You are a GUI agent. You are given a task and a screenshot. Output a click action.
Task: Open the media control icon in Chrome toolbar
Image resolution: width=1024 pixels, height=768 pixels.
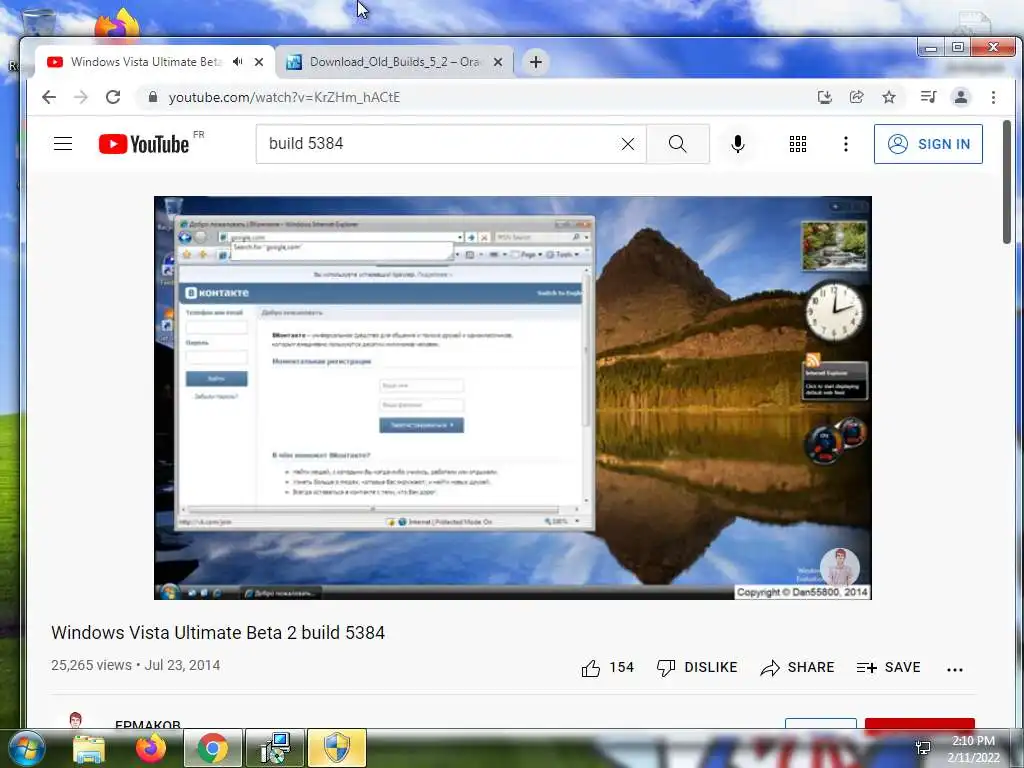928,97
